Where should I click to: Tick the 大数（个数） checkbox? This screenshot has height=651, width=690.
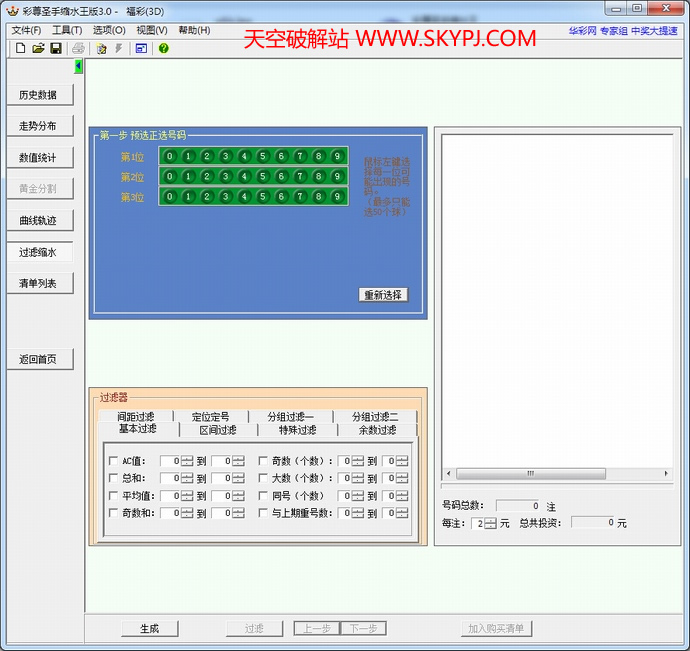(x=263, y=479)
